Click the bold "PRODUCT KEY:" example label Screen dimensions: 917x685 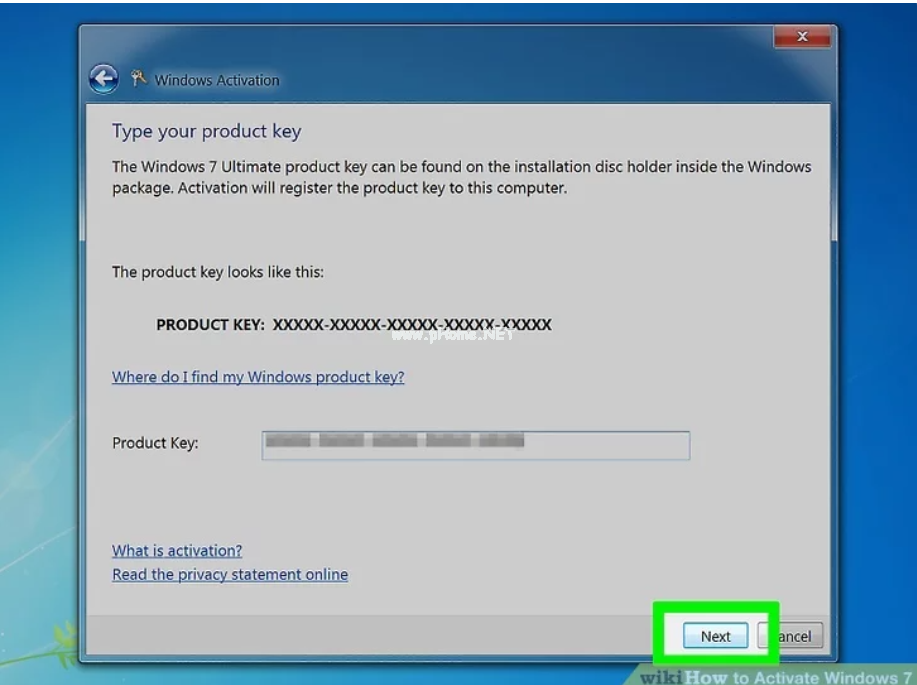pos(210,325)
